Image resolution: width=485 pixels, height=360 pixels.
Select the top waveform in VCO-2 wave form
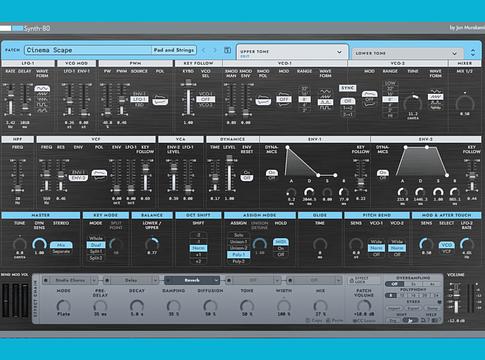(x=435, y=91)
